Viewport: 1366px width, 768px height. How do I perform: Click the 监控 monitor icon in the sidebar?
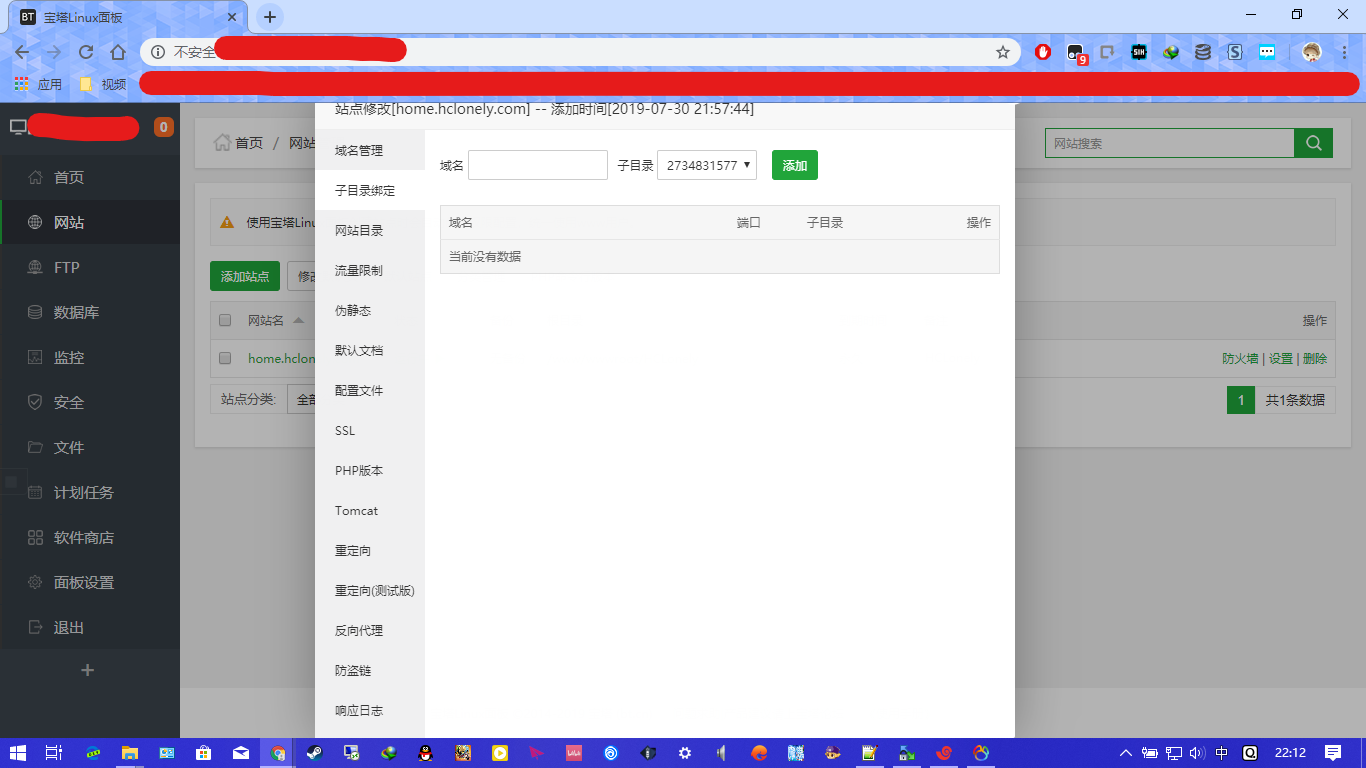35,358
